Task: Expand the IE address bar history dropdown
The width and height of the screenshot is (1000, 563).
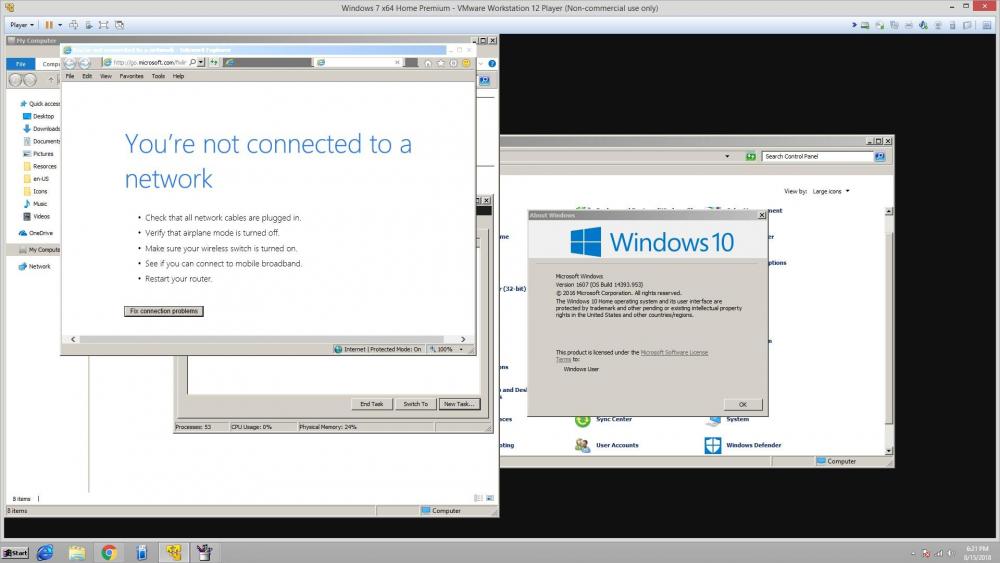Action: 201,62
